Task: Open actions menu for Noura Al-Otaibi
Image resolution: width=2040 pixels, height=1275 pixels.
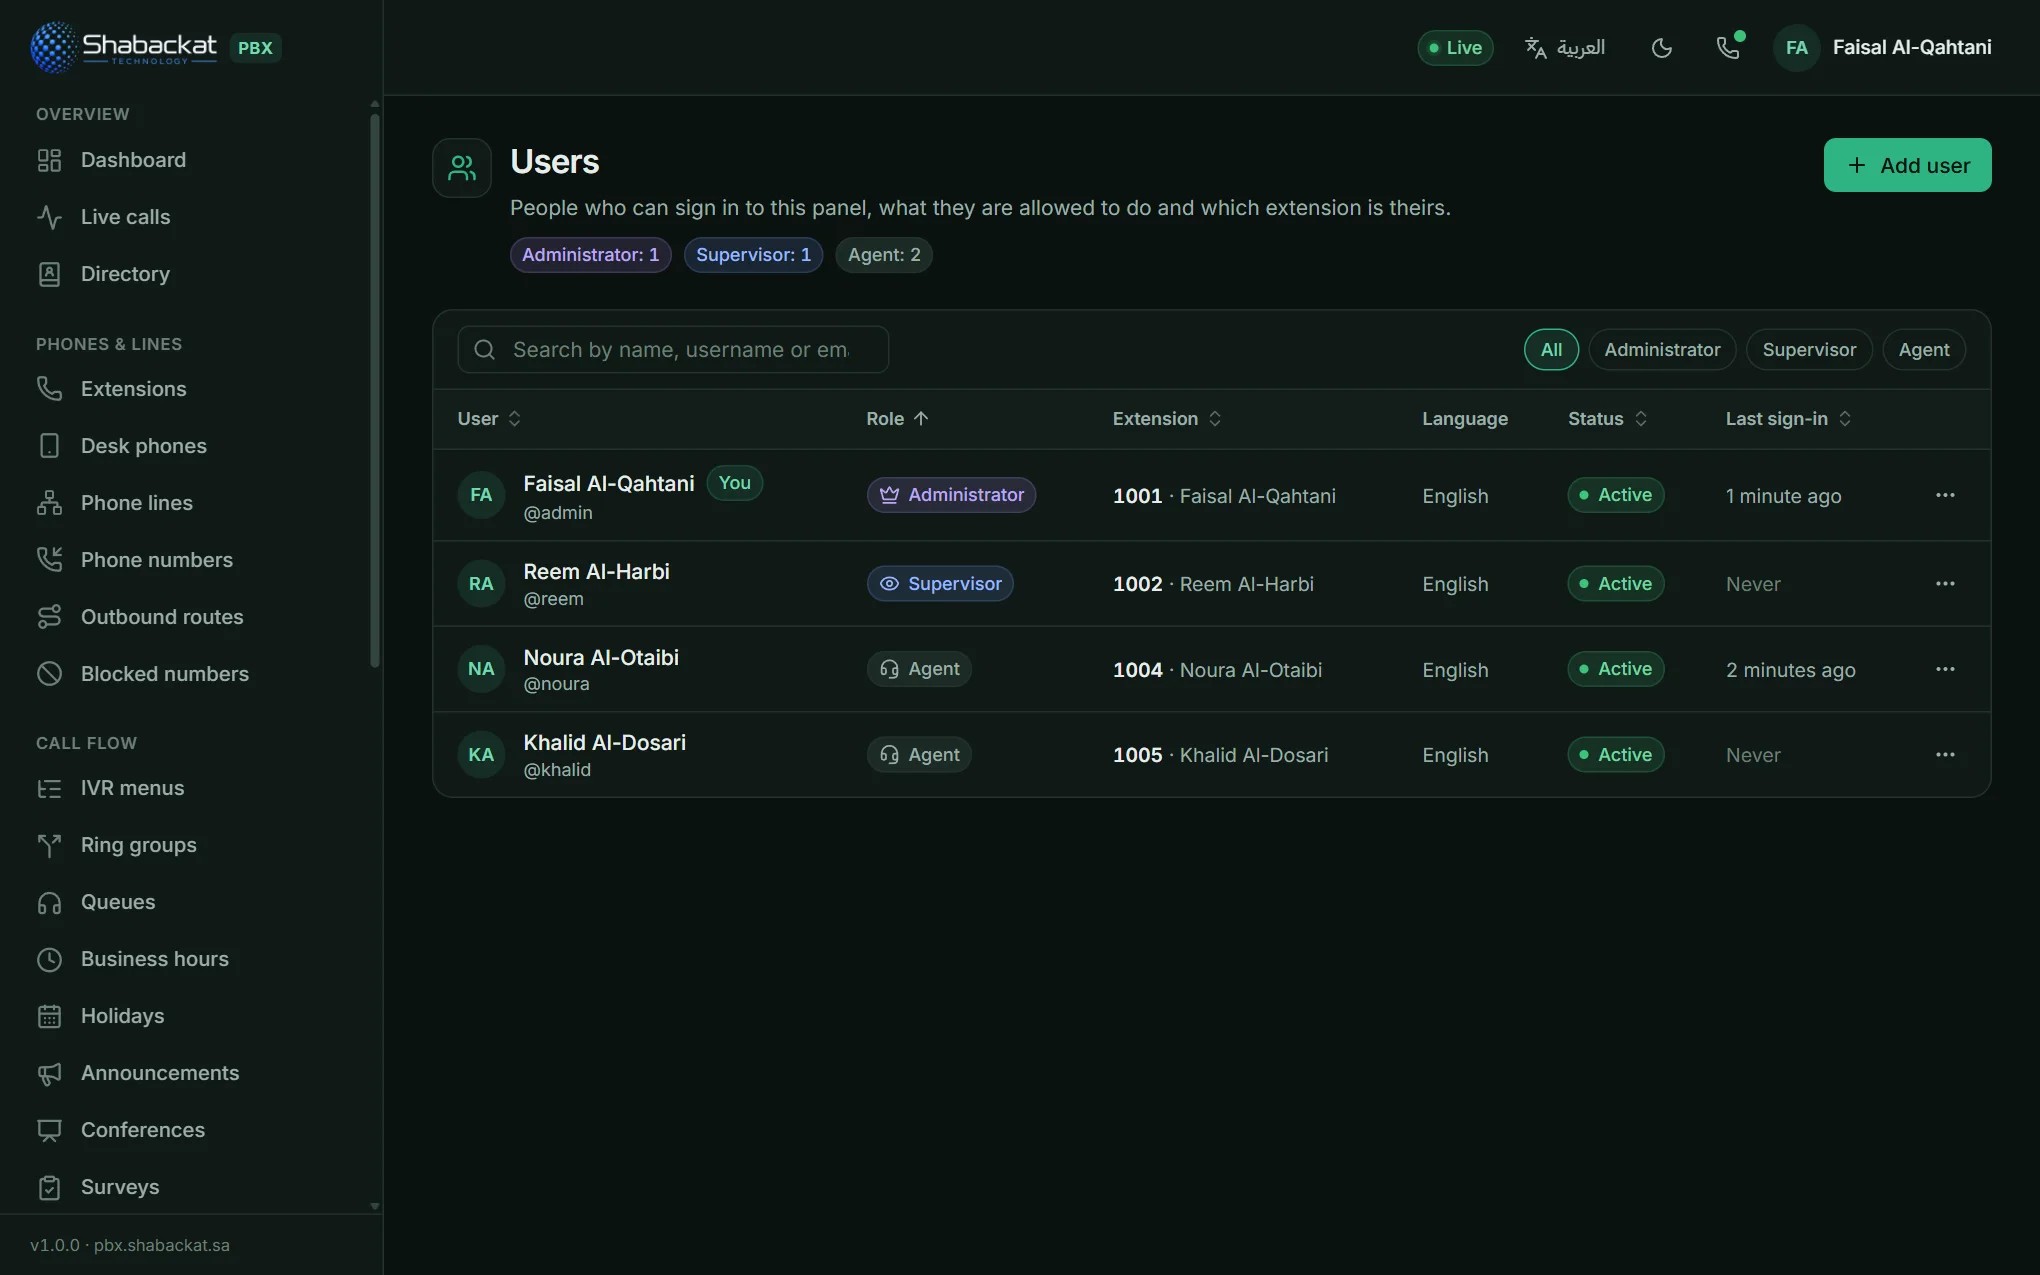Action: click(x=1945, y=669)
